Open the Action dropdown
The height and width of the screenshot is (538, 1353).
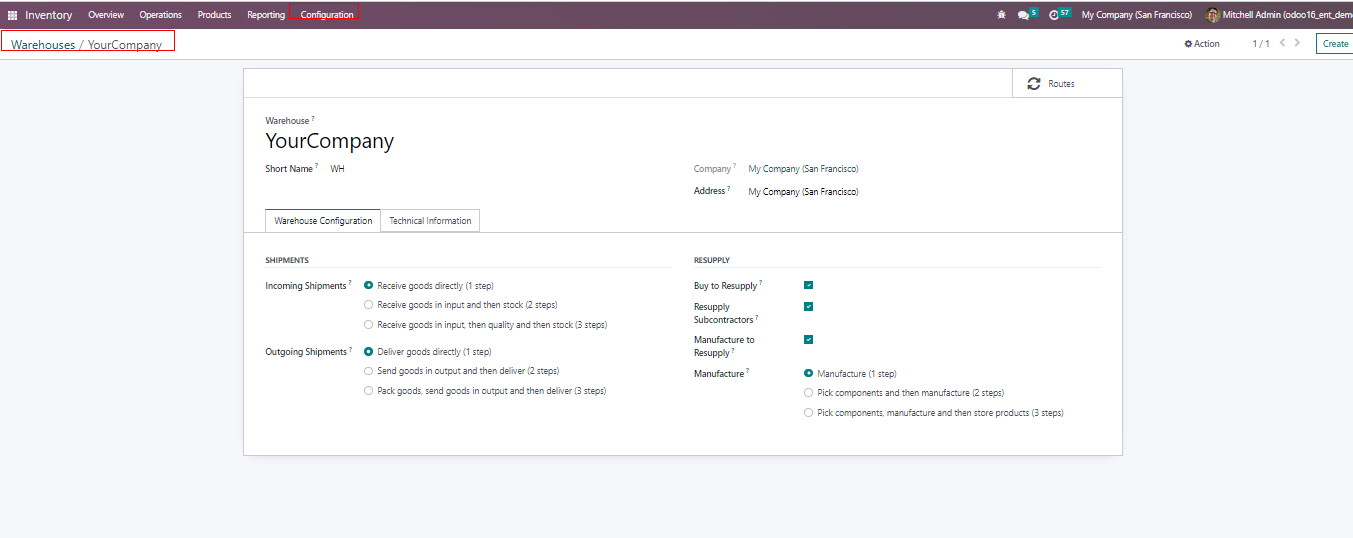click(x=1202, y=44)
